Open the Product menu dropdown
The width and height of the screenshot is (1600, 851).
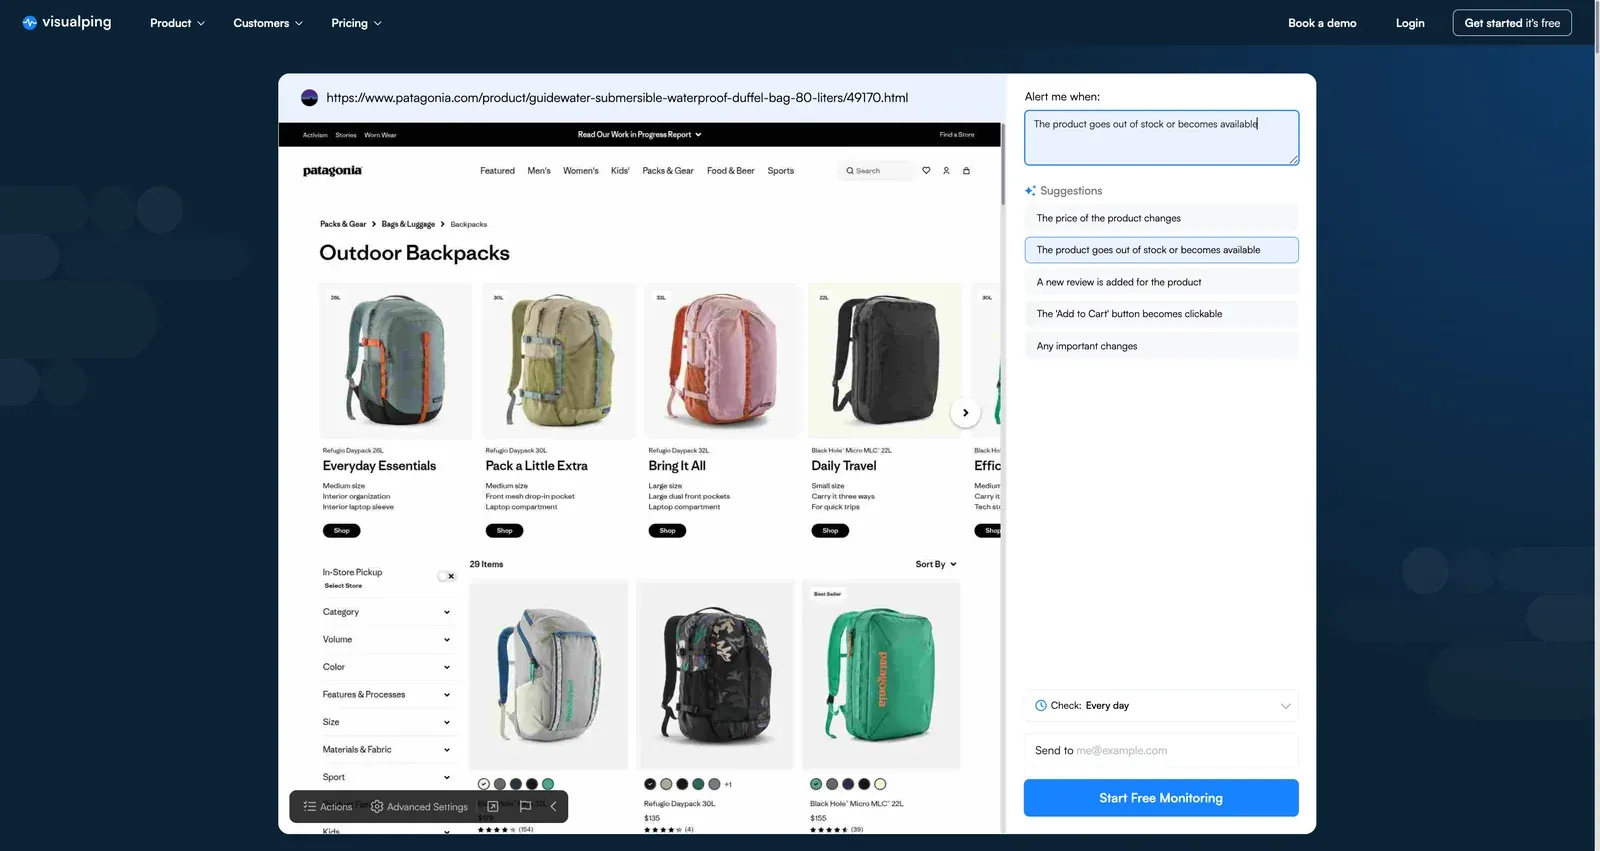click(177, 23)
